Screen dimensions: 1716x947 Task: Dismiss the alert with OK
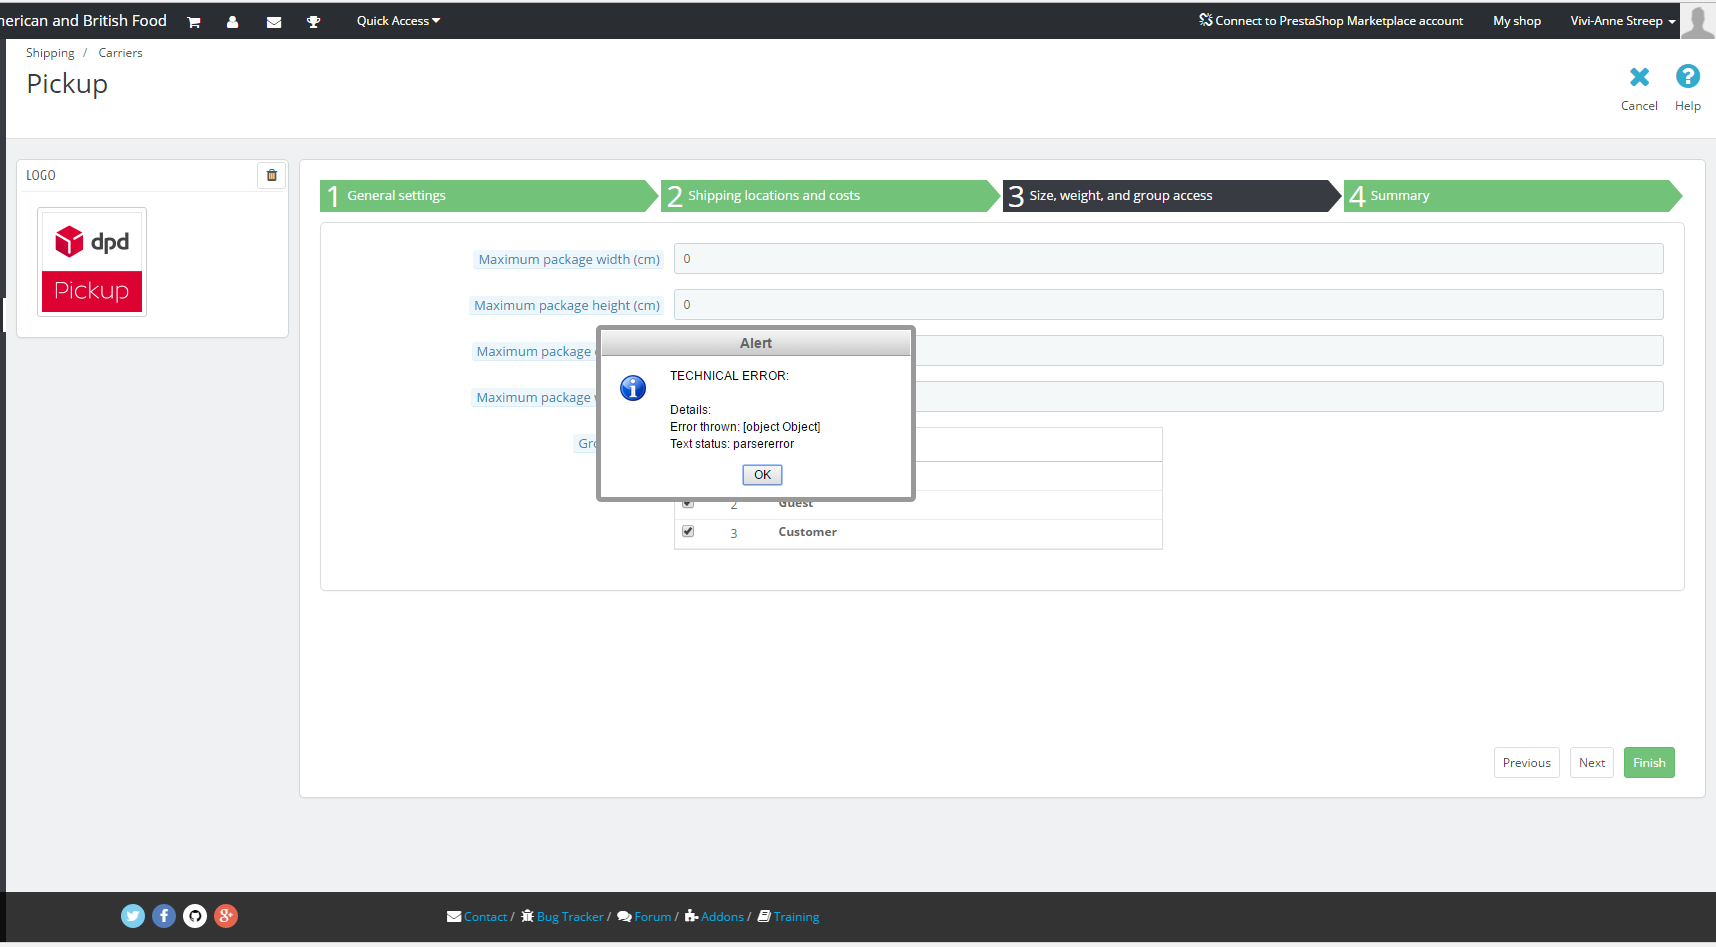coord(762,475)
